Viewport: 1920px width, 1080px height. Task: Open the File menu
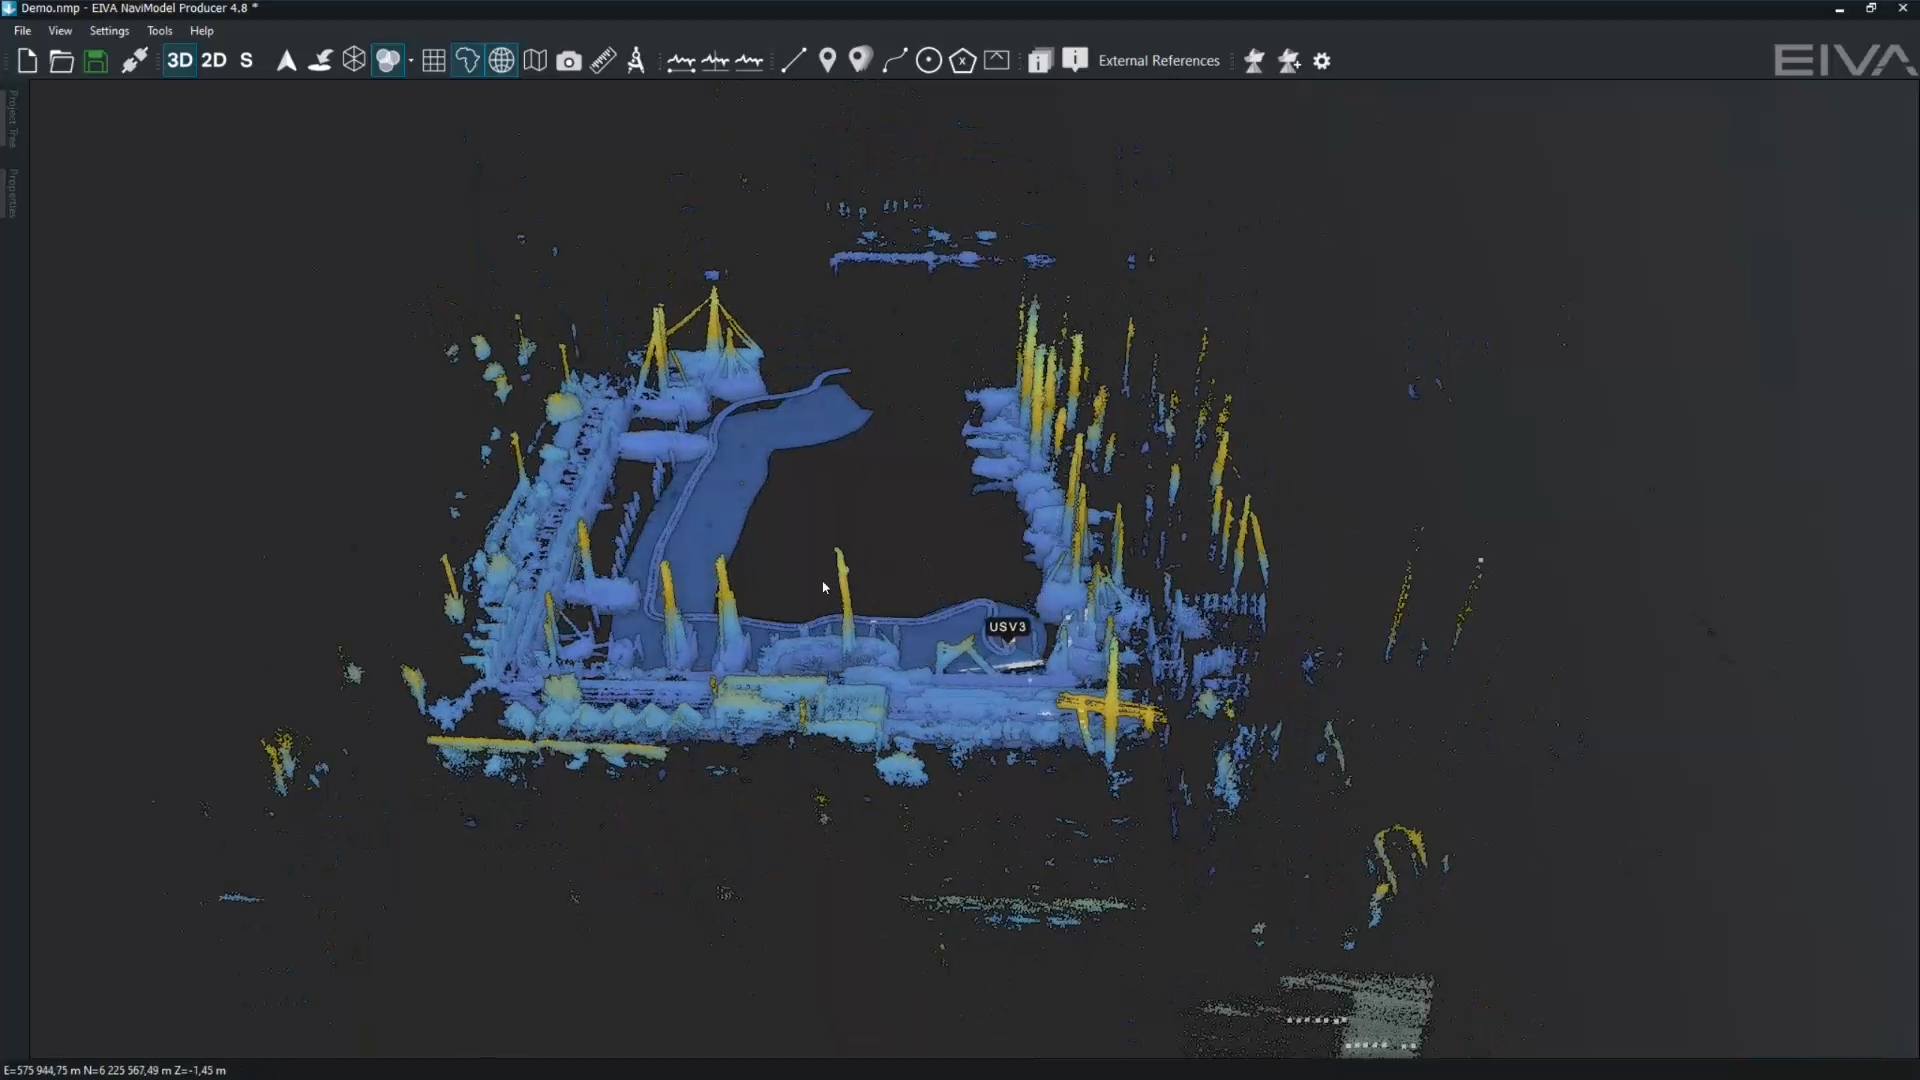(x=22, y=31)
